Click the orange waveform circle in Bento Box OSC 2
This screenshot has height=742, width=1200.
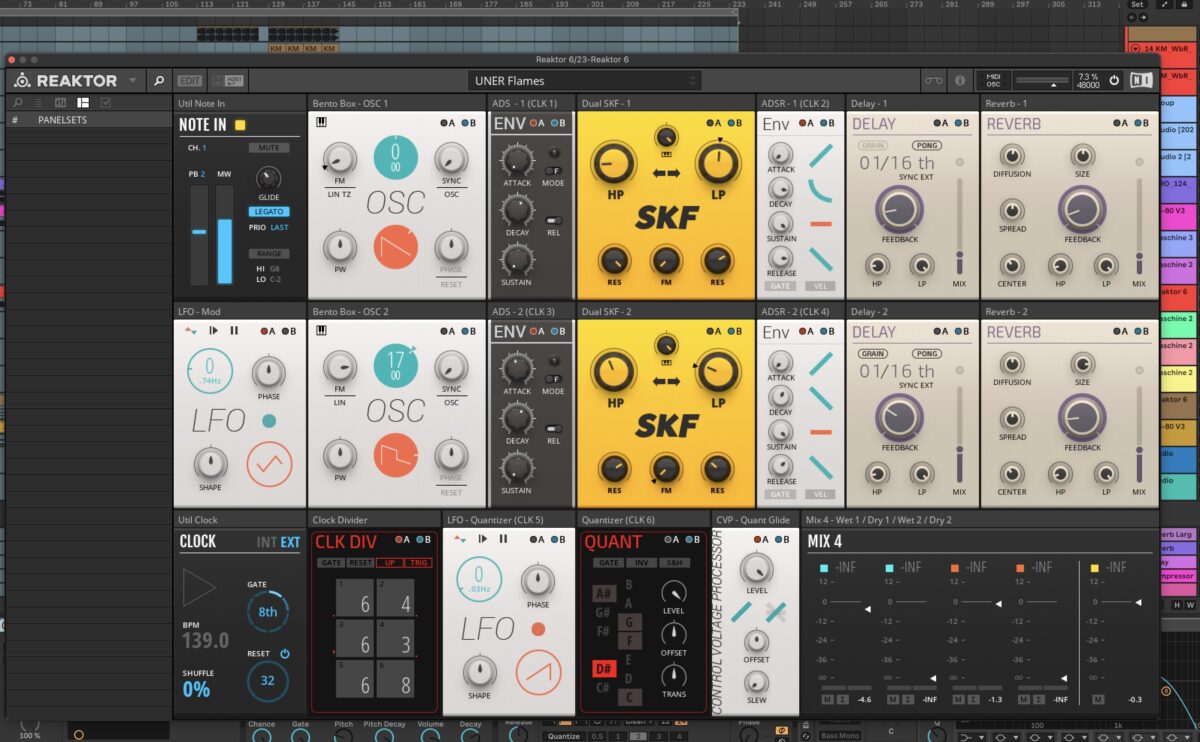(395, 455)
